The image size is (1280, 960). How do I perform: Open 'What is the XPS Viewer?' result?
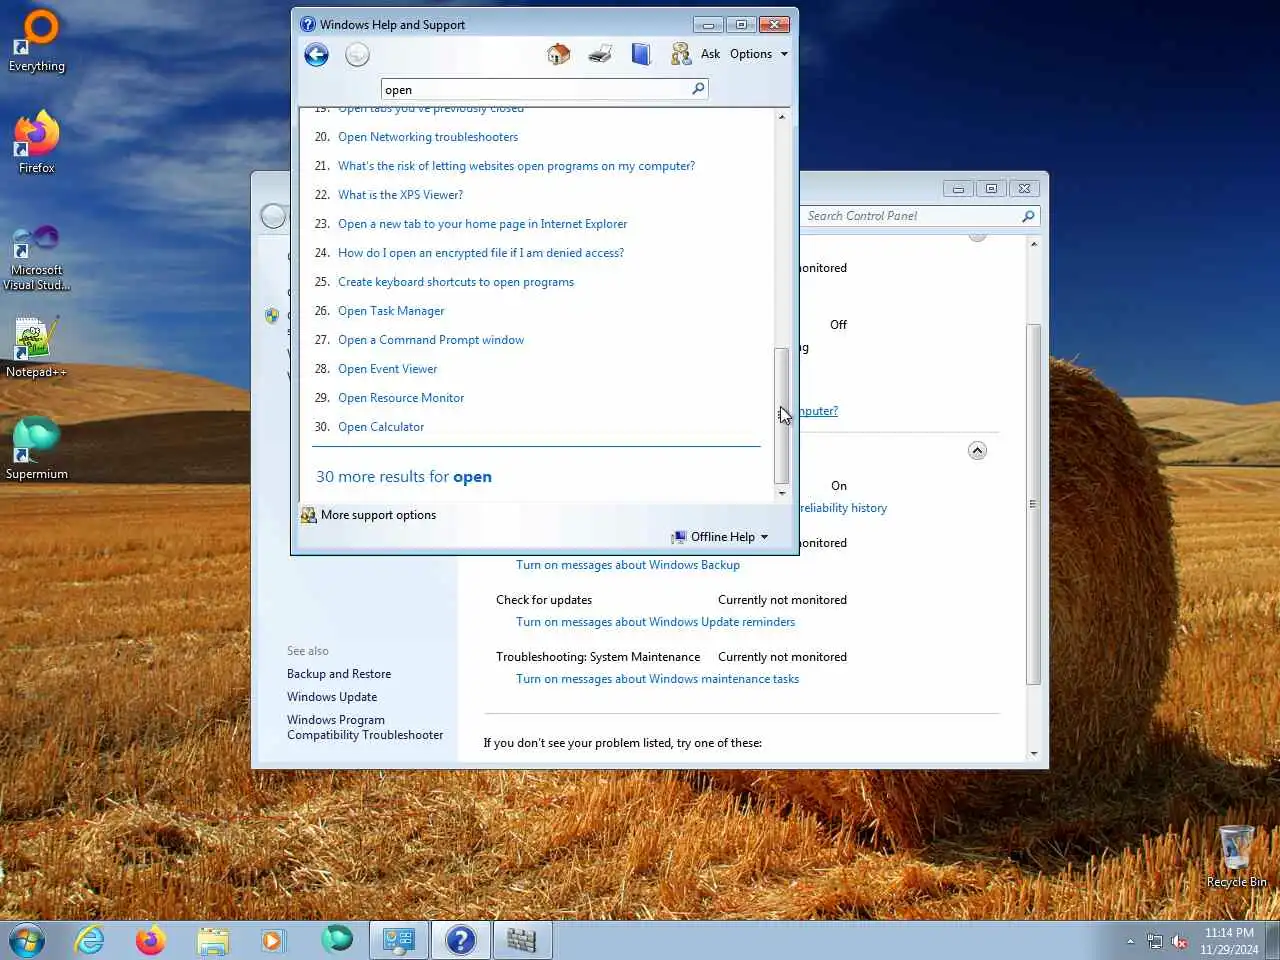(400, 195)
